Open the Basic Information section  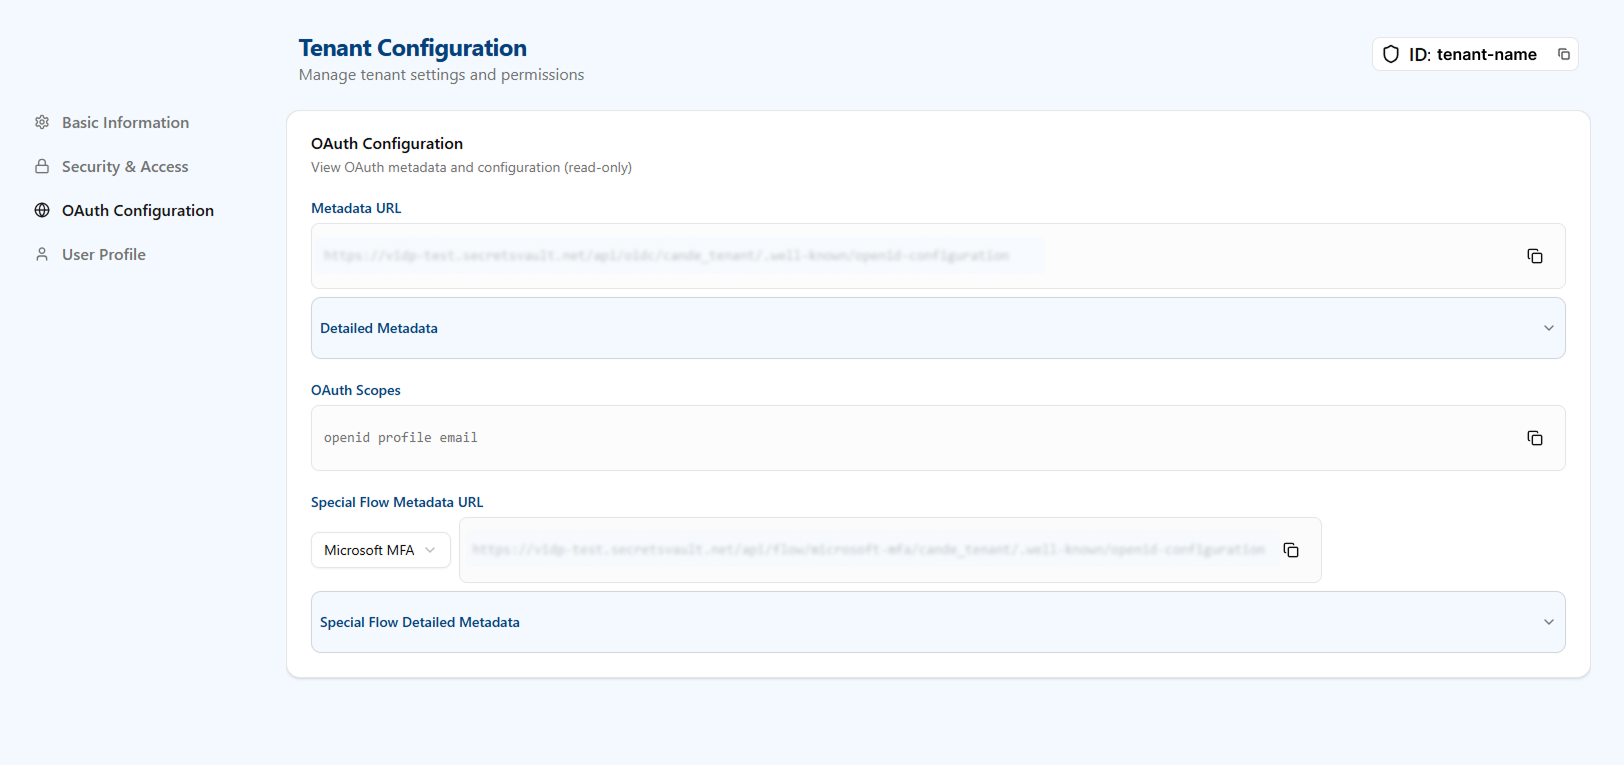click(125, 122)
